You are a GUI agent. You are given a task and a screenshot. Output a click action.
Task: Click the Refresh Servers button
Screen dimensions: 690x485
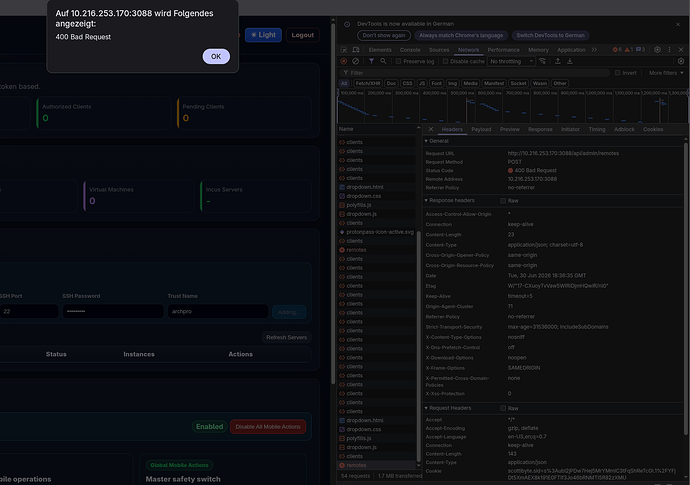pos(286,338)
